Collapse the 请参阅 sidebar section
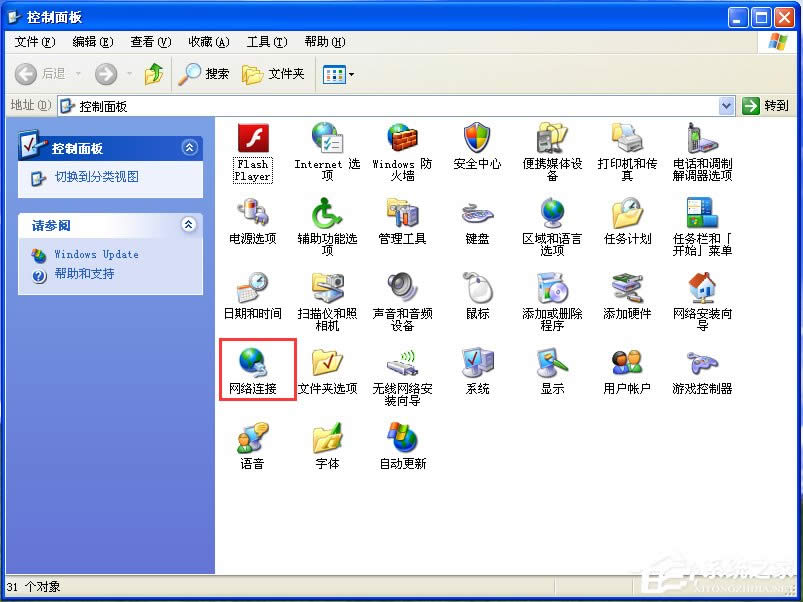Viewport: 803px width, 602px height. point(189,225)
